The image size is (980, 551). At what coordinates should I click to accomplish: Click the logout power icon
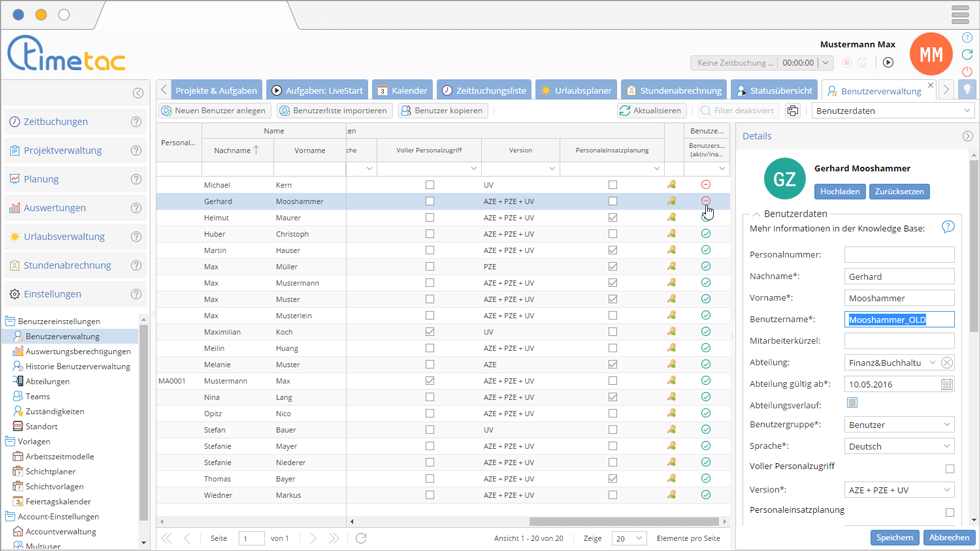pos(967,72)
